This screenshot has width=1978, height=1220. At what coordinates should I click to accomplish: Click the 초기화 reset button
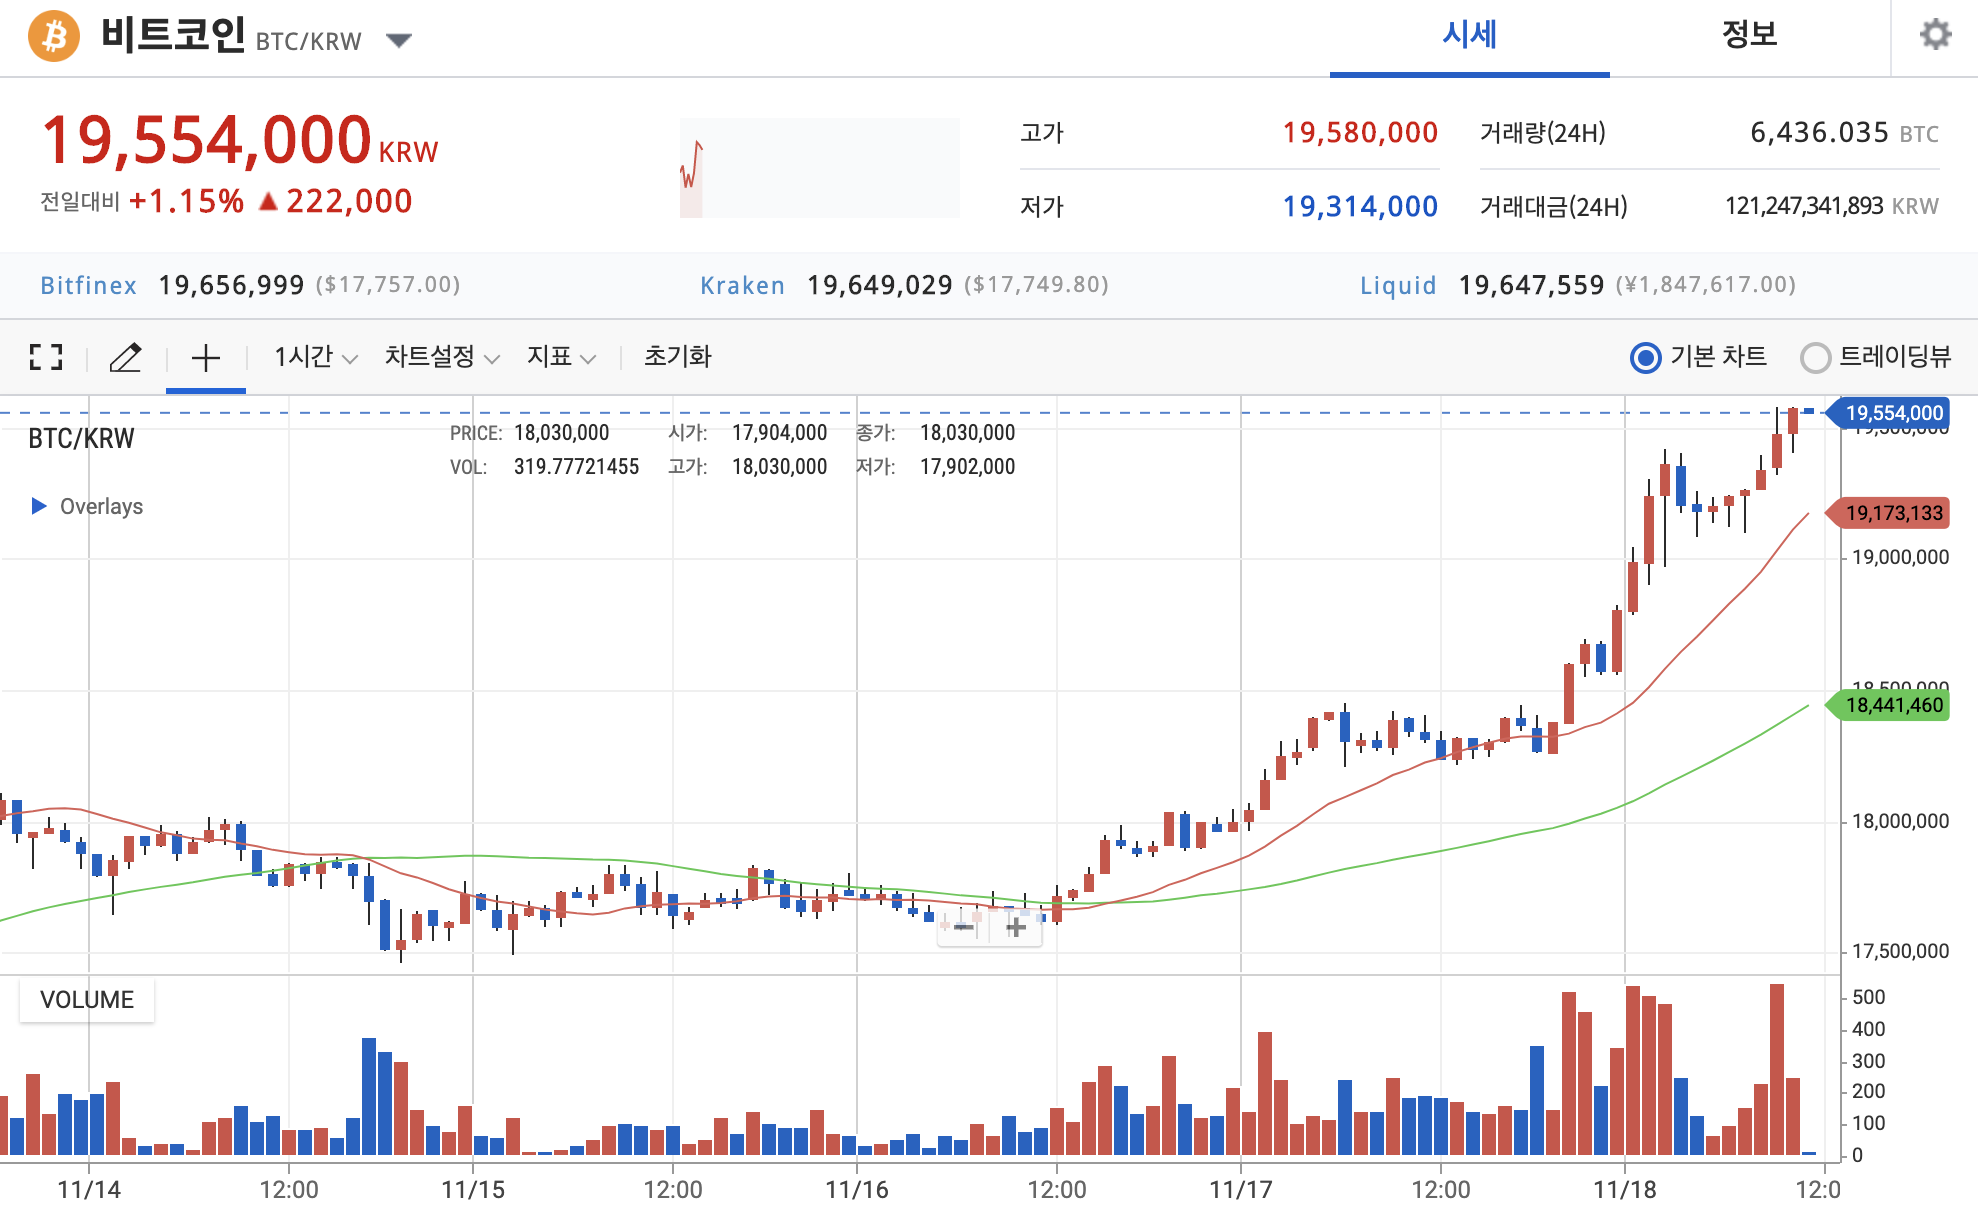pos(677,357)
